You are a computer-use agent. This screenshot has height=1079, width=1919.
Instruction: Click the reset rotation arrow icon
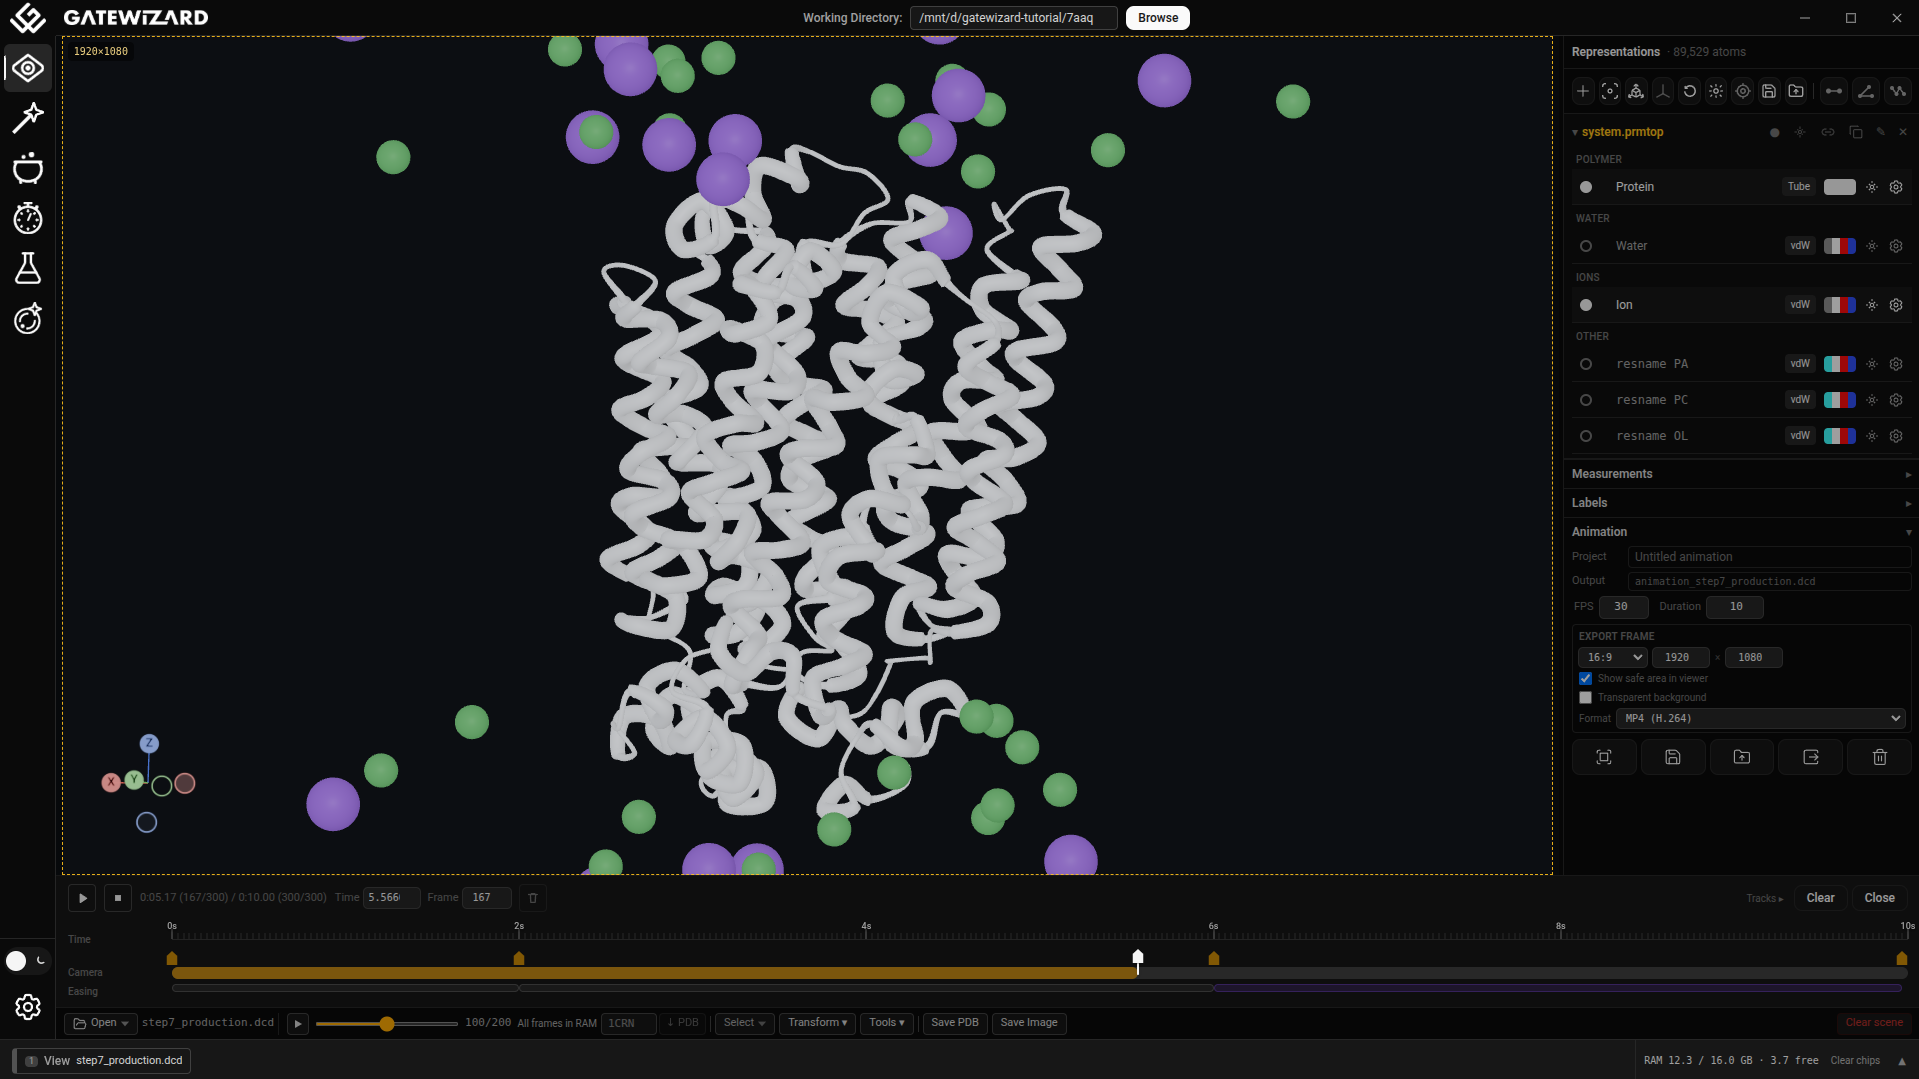point(1690,91)
